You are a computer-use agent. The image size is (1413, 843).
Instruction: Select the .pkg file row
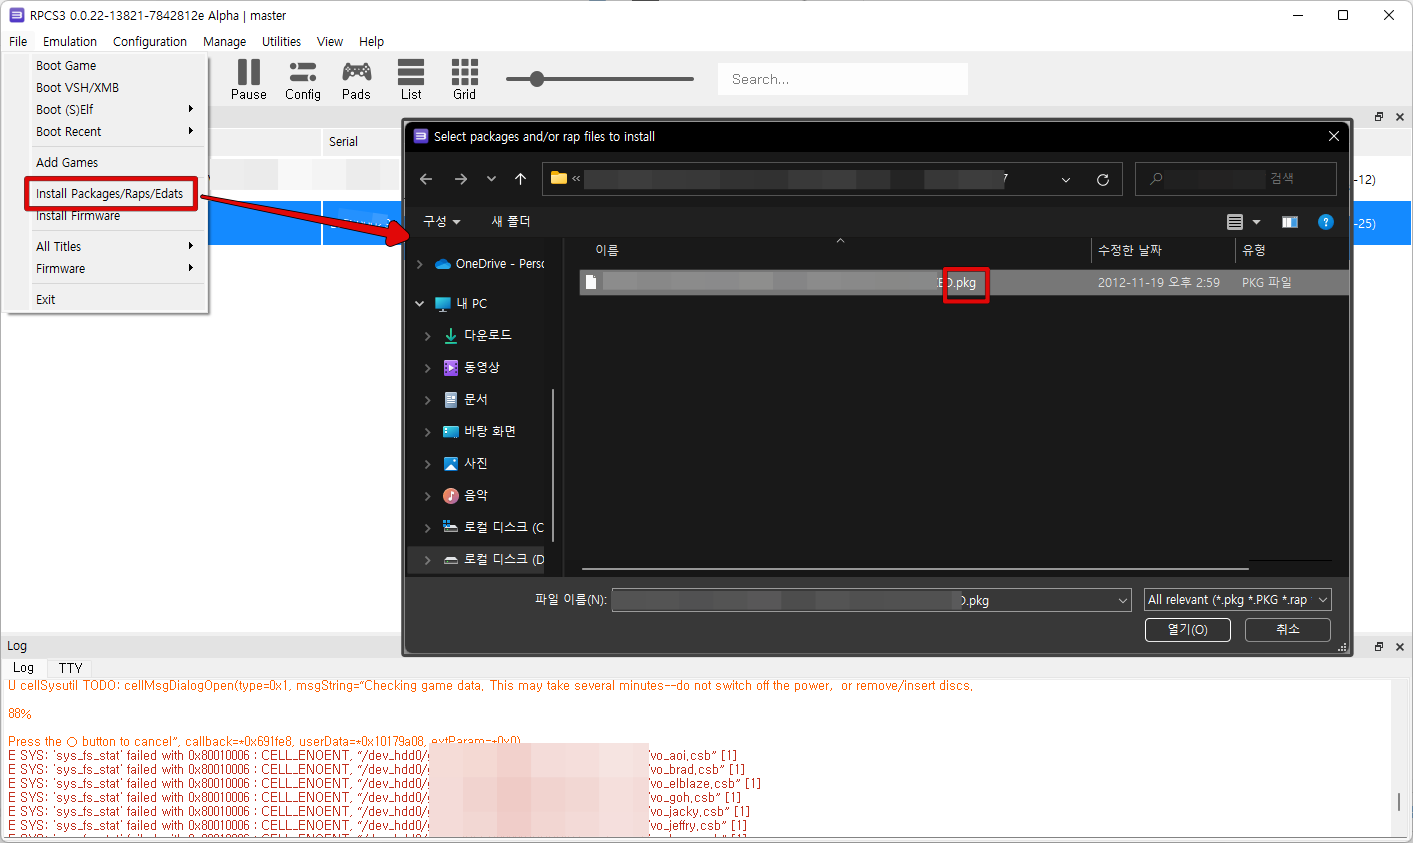(x=964, y=283)
